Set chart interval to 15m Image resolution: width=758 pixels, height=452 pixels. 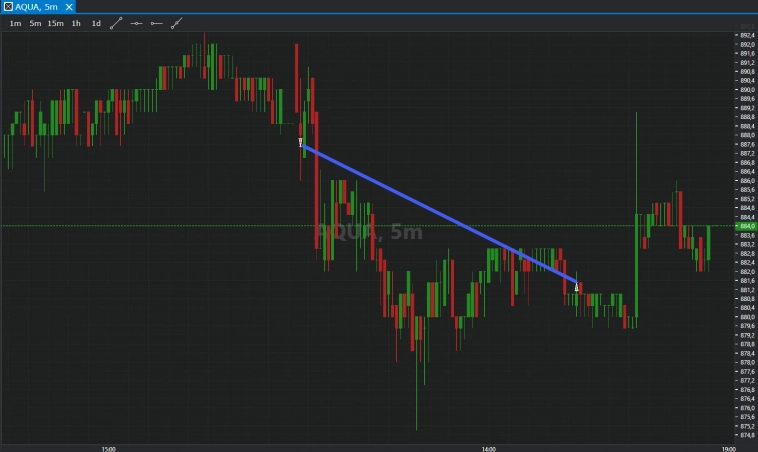tap(56, 23)
